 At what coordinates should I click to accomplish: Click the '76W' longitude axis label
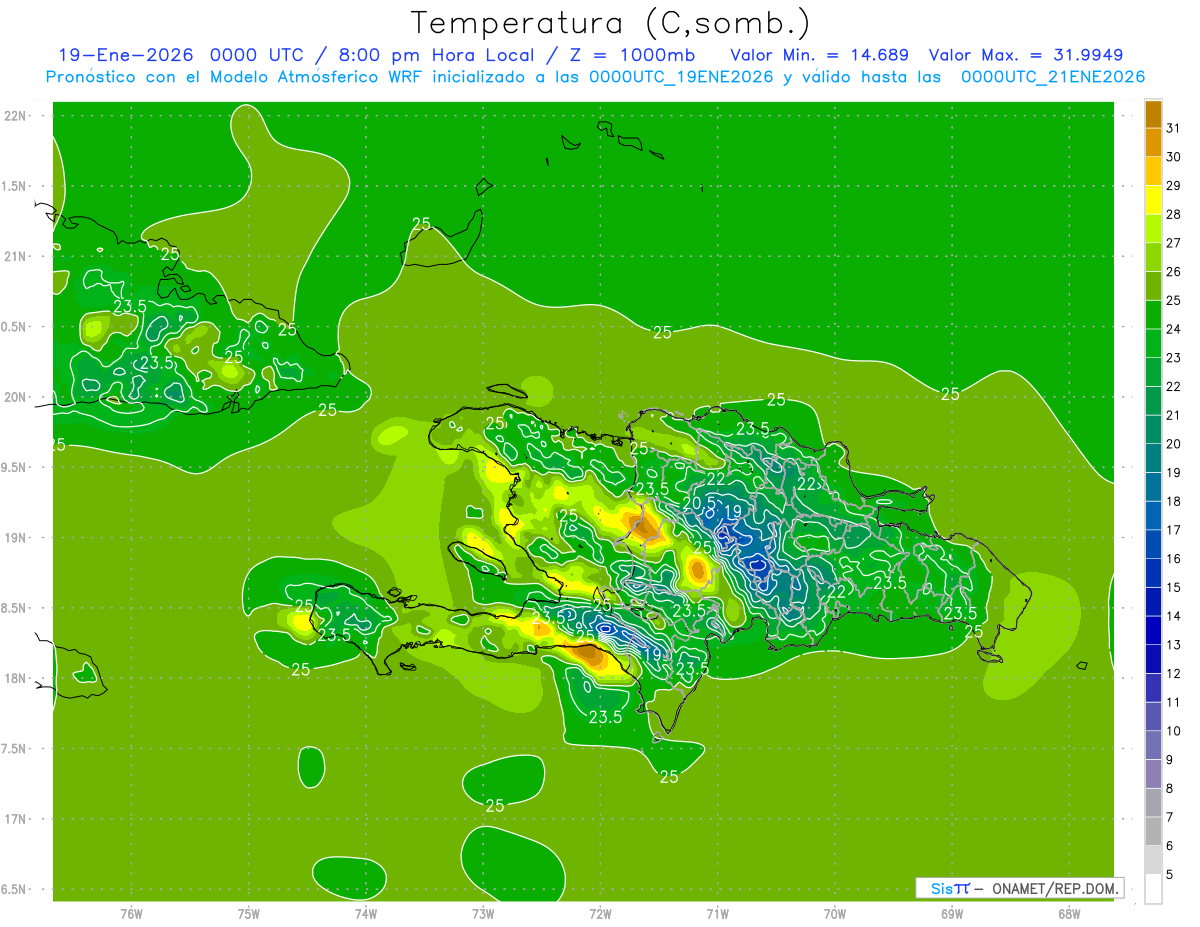pos(131,914)
